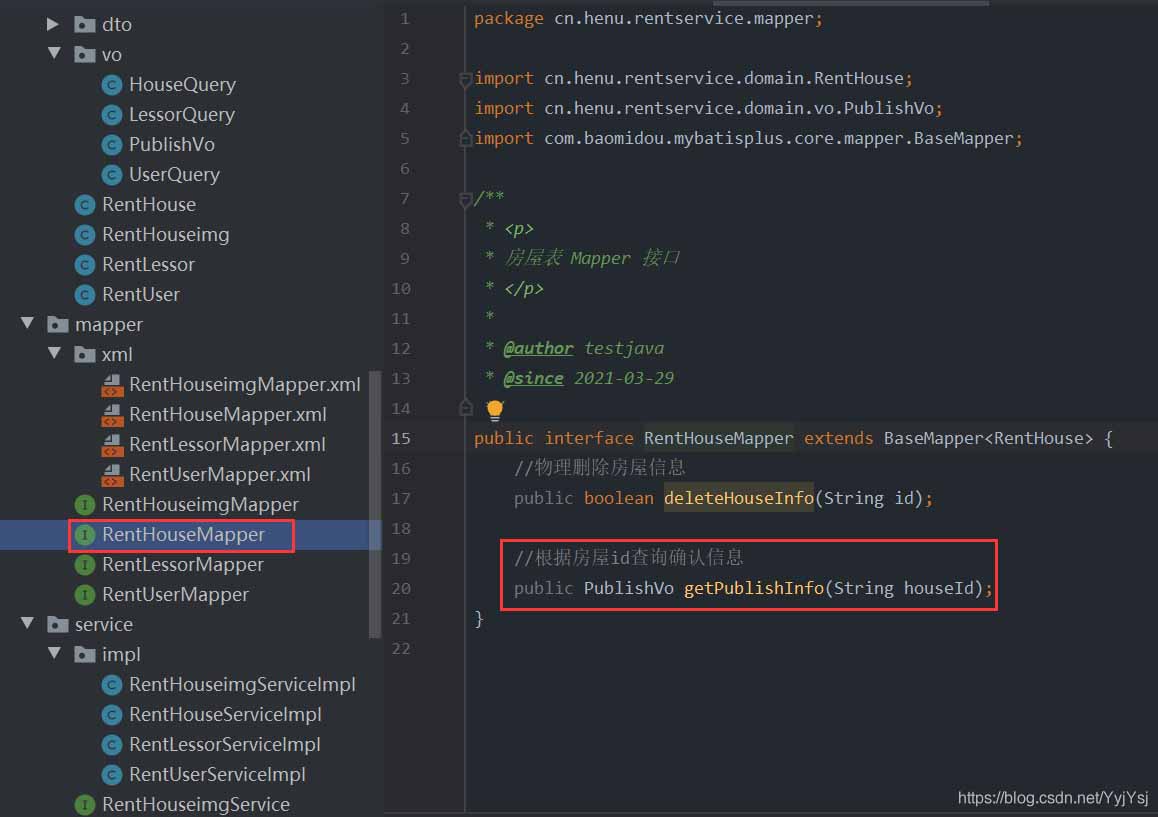Image resolution: width=1158 pixels, height=817 pixels.
Task: Collapse the Javadoc comment fold arrow at line 7
Action: 465,198
